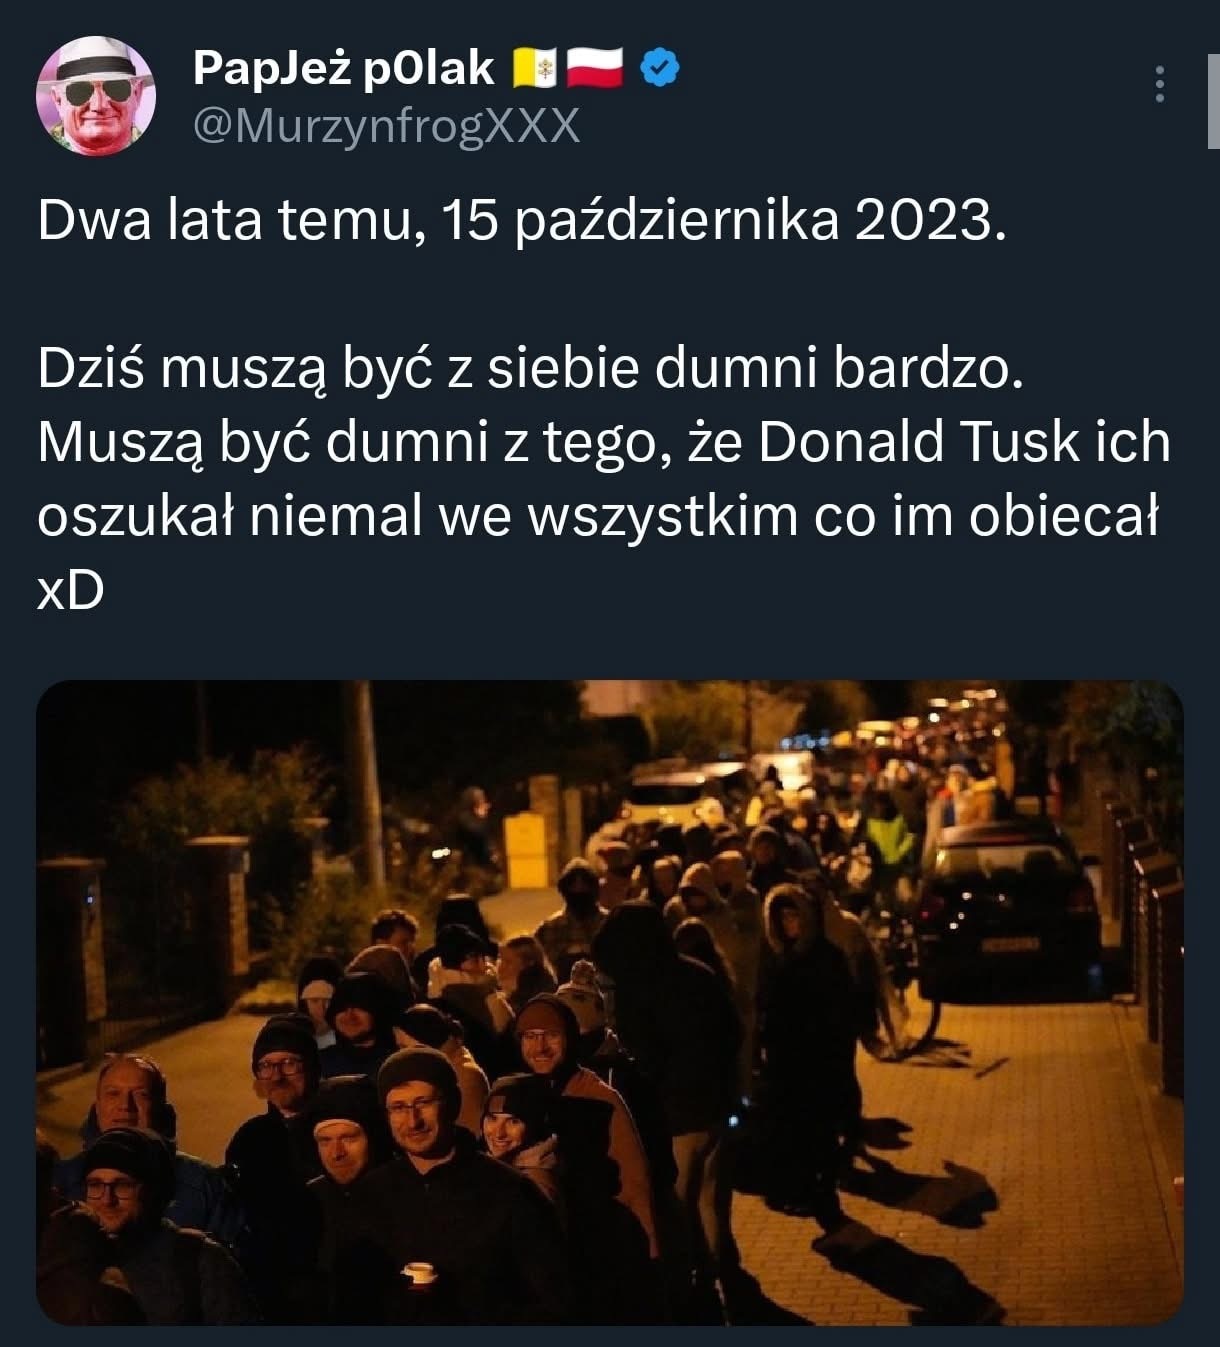This screenshot has width=1220, height=1347.
Task: Open the three-dot more options menu
Action: point(1160,85)
